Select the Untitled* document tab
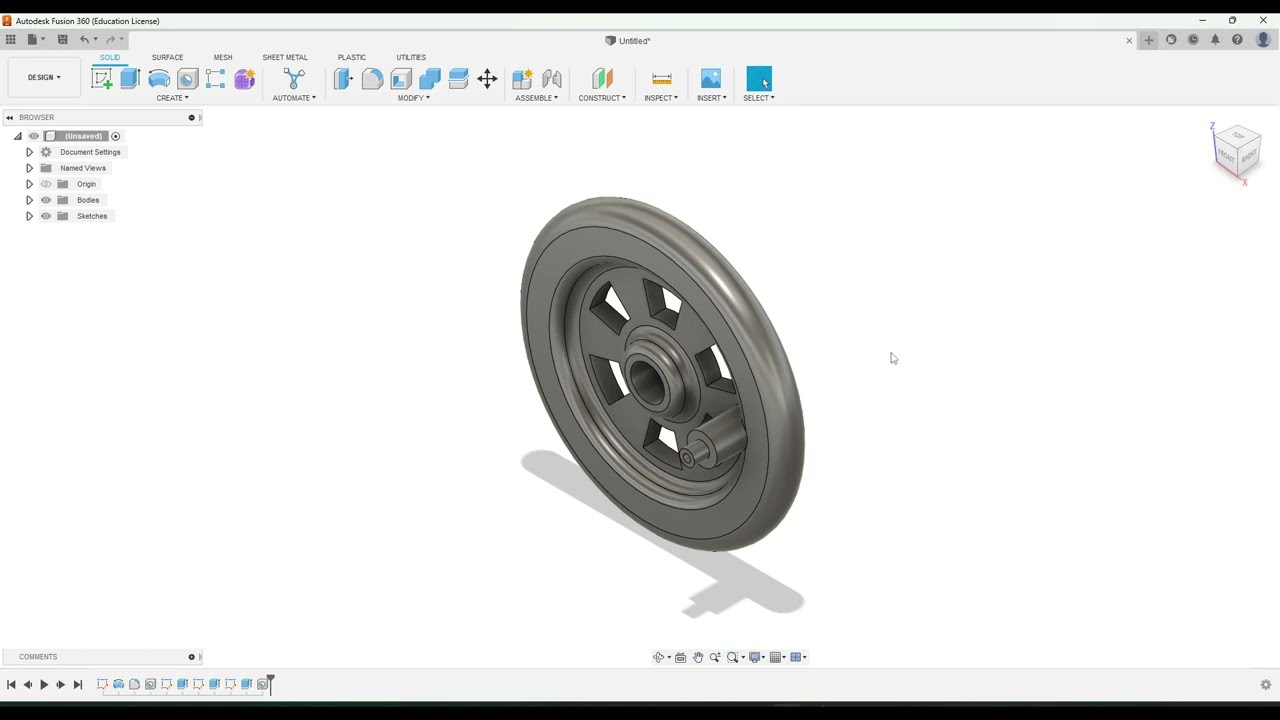Screen dimensions: 1280x720 pos(628,41)
